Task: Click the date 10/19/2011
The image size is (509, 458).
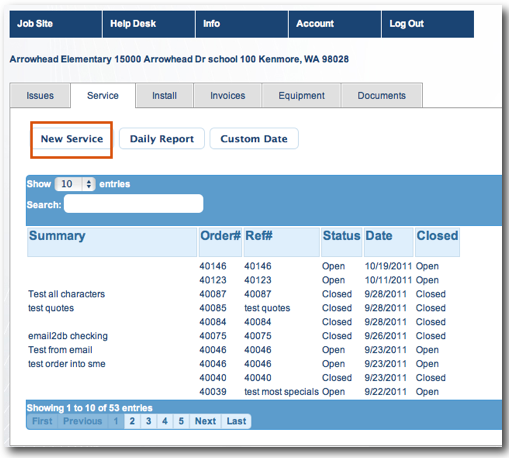Action: 388,266
